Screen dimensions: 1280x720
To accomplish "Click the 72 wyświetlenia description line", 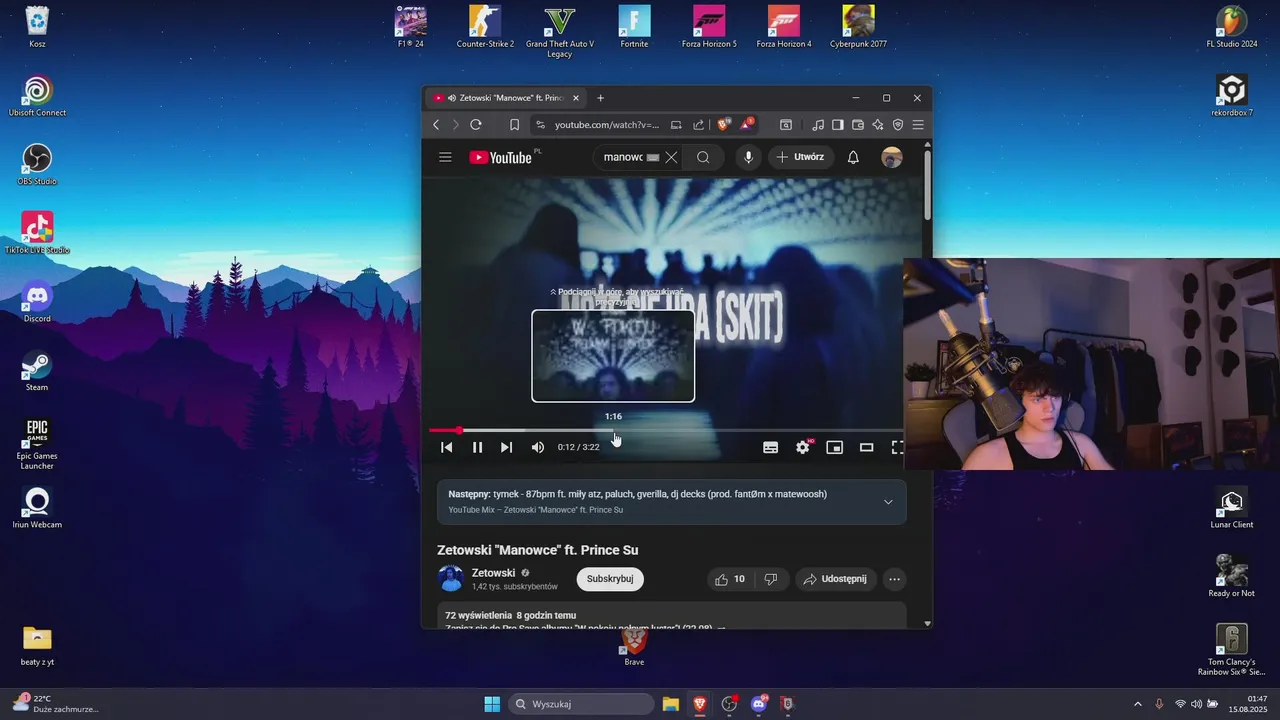I will point(510,615).
